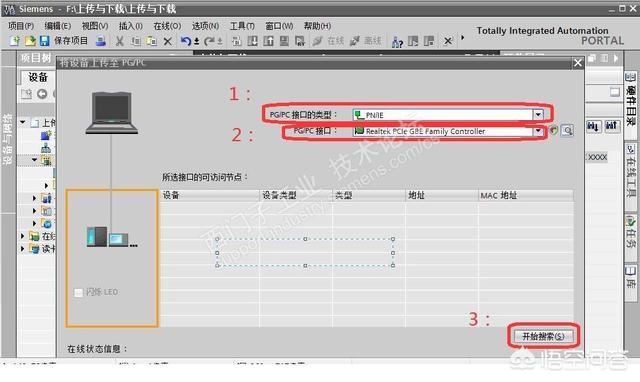This screenshot has width=640, height=382.
Task: Open the Realtek PCIe GBE interface dropdown
Action: (x=538, y=131)
